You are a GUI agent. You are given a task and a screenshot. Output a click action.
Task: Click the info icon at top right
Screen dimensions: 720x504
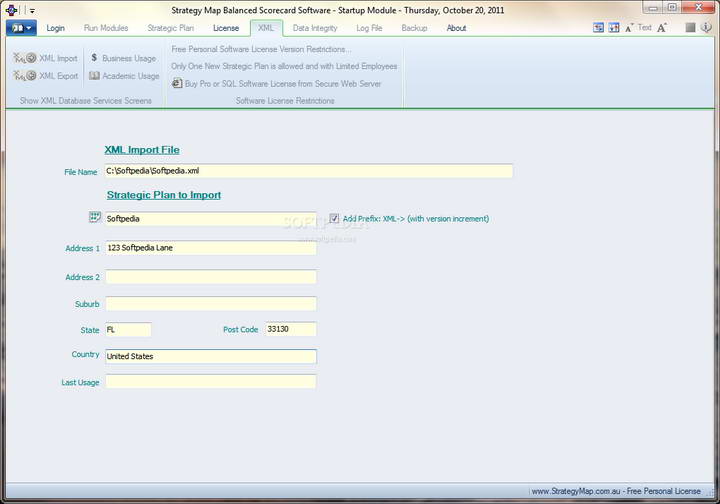706,28
